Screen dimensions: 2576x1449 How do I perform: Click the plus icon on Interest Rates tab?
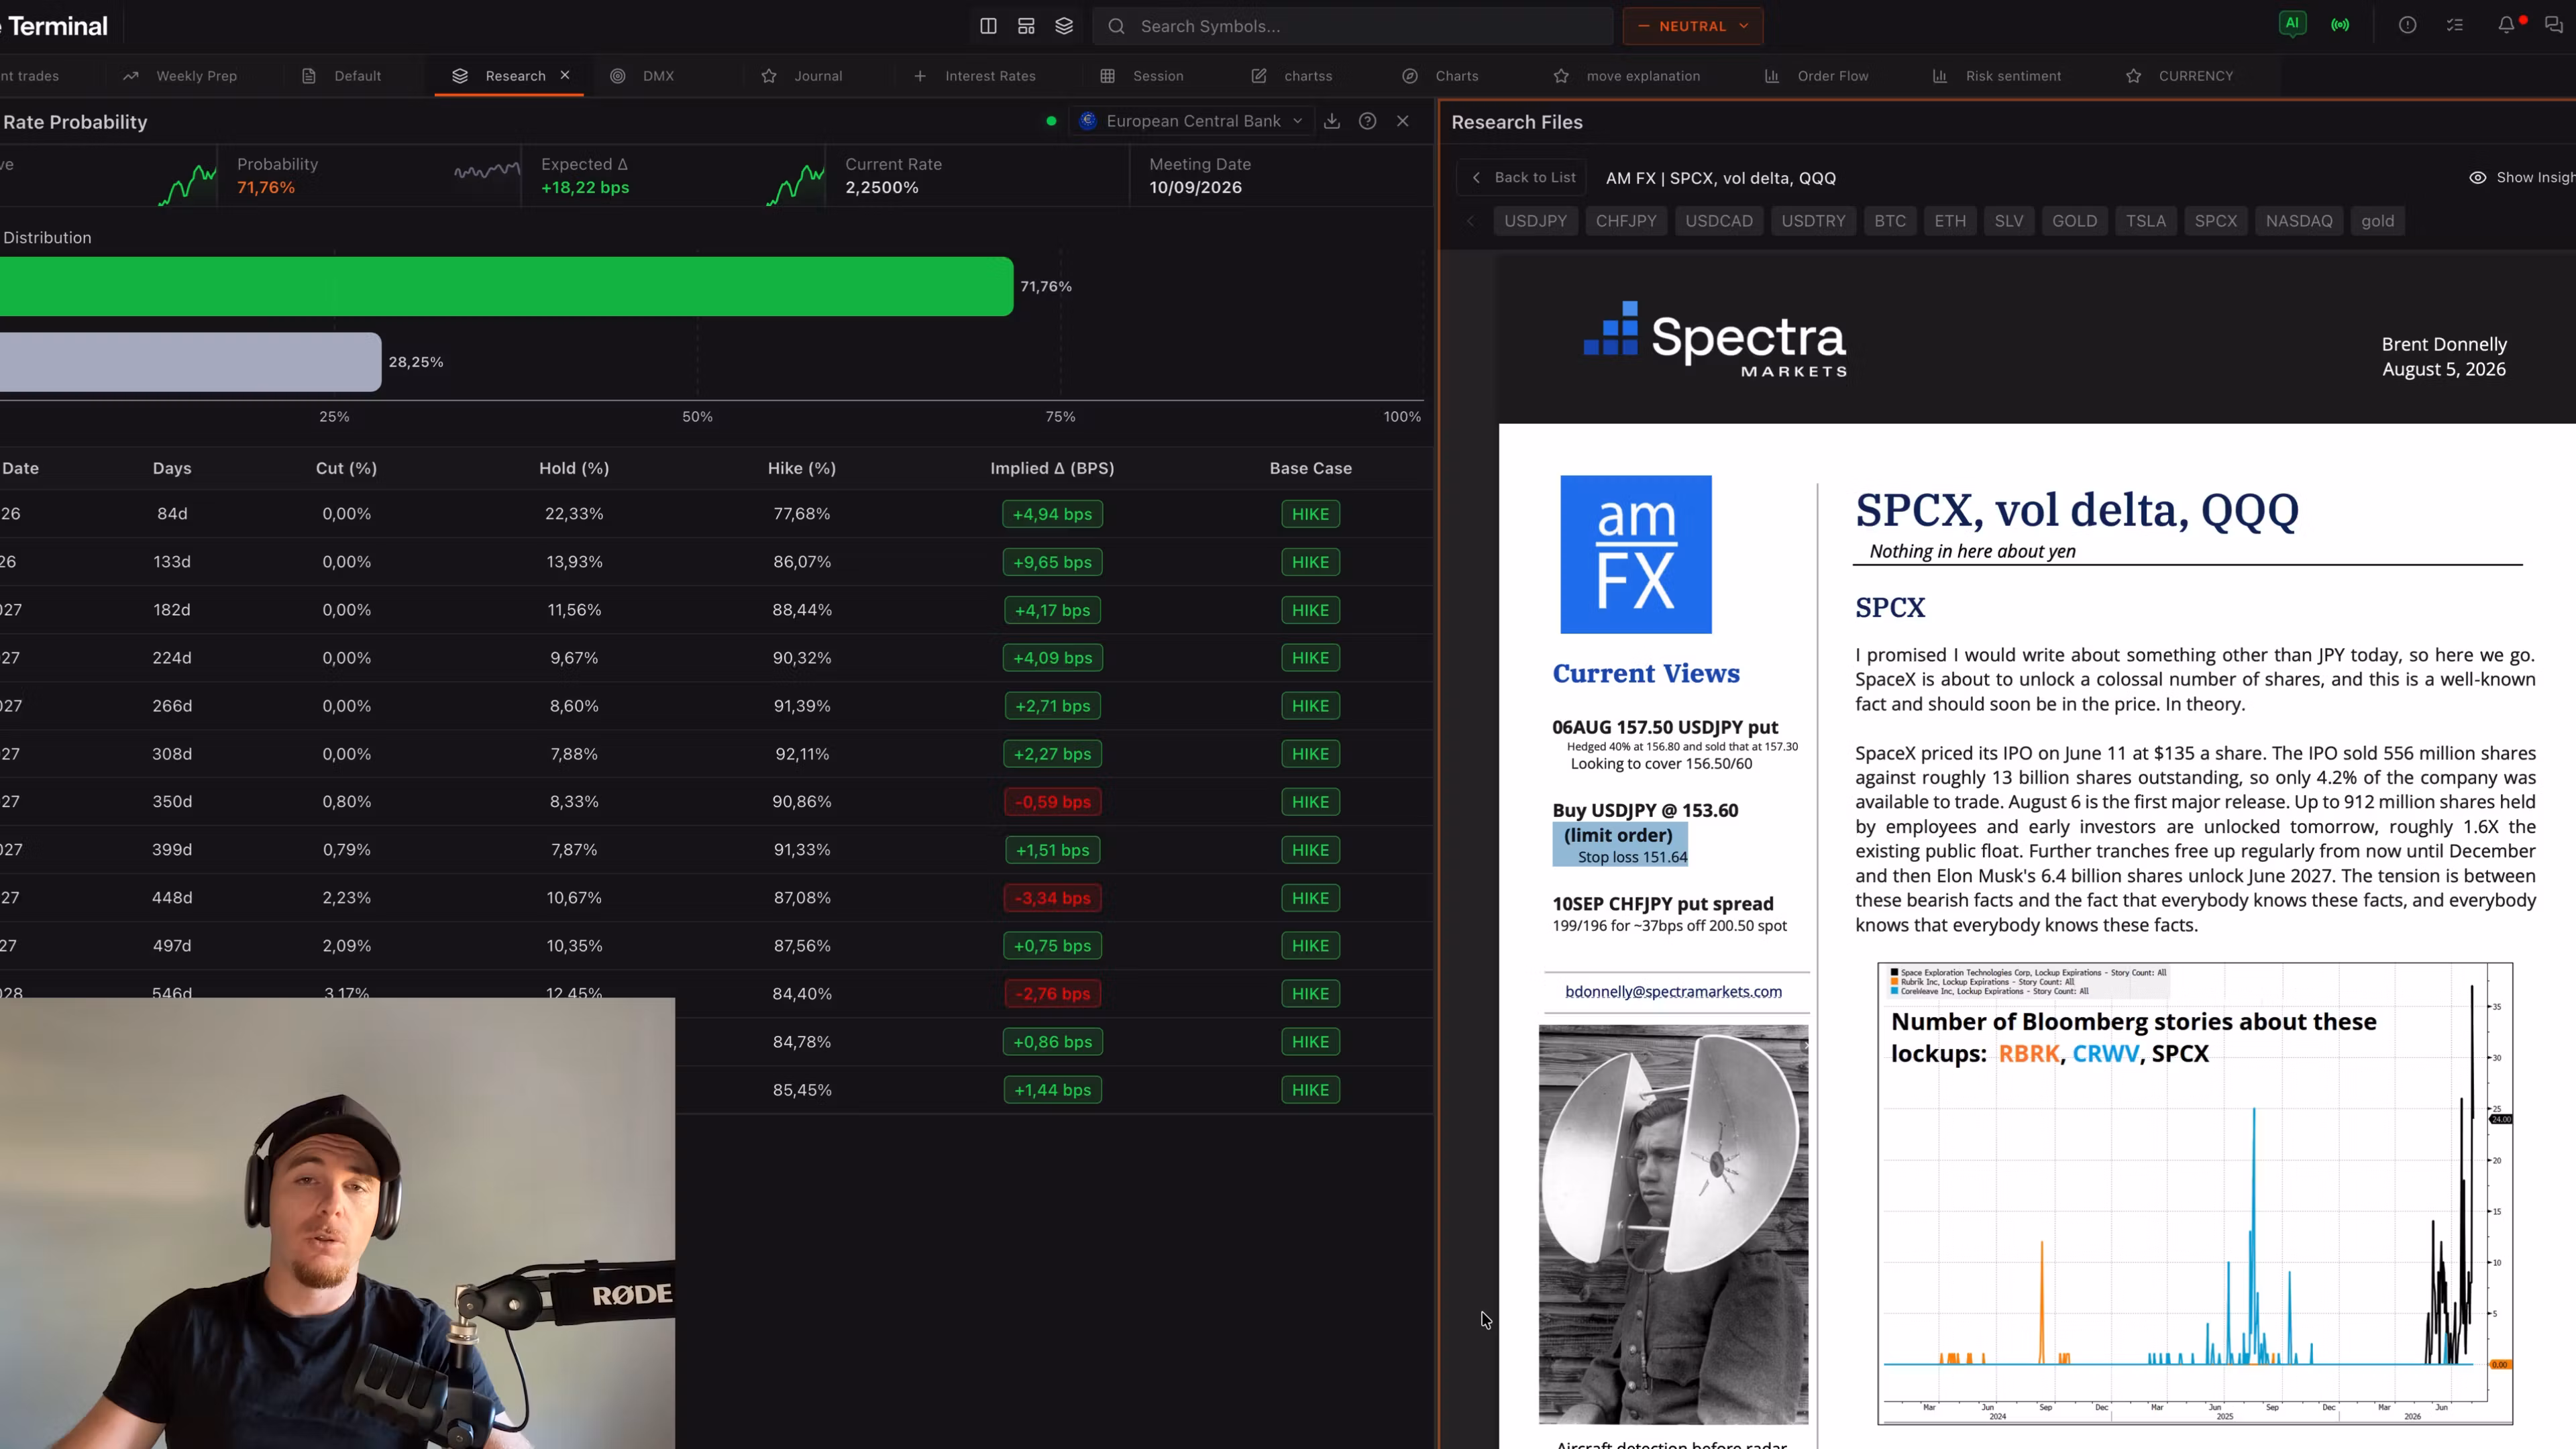click(920, 76)
